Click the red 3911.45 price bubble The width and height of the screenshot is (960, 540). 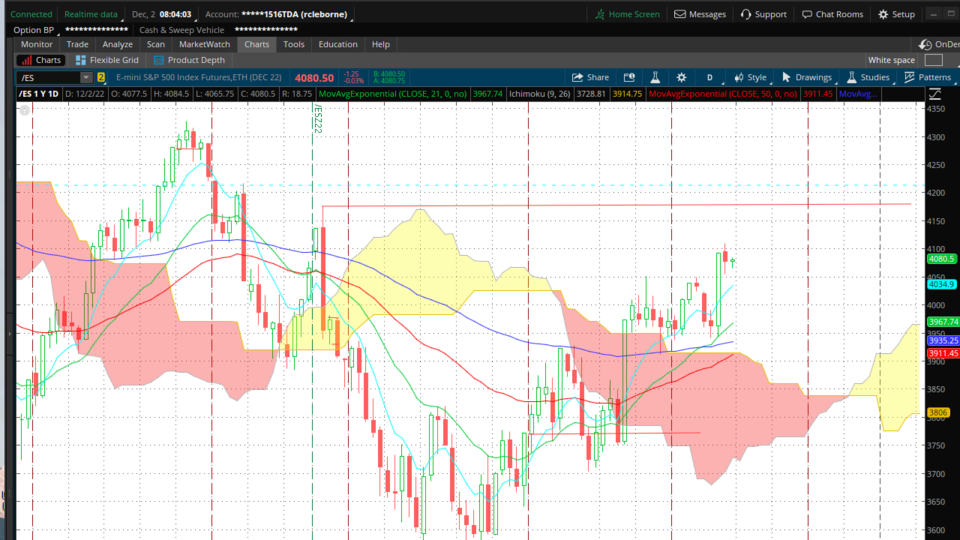[943, 353]
